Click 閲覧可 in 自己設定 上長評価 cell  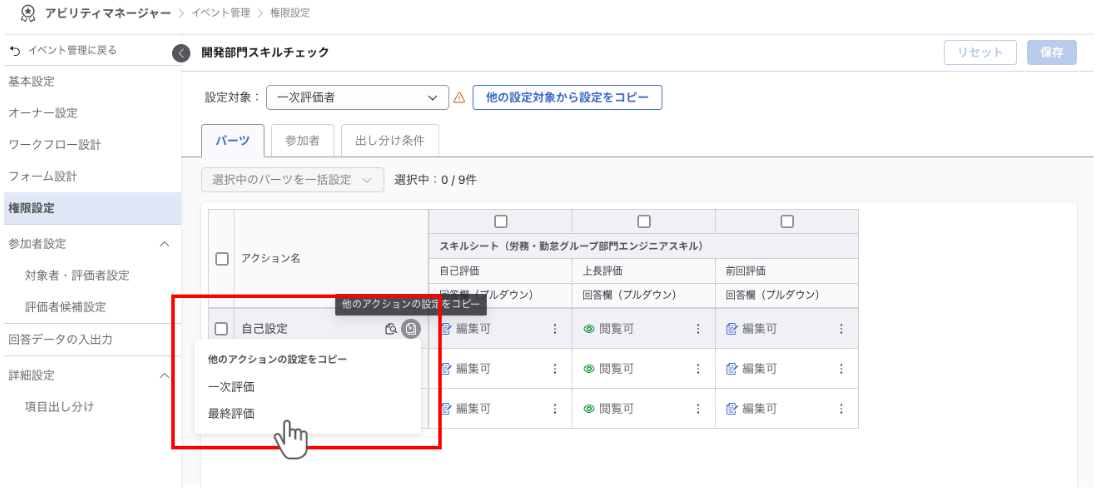pos(616,329)
